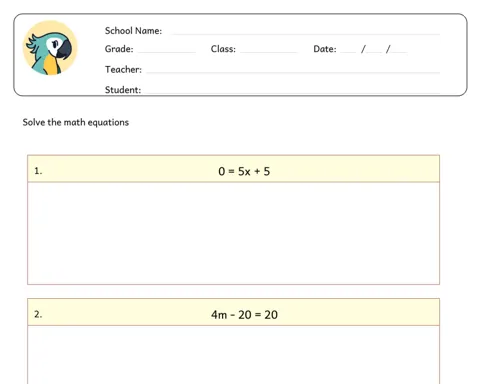
Task: Click the 'Solve the math equations' instruction
Action: [x=76, y=122]
